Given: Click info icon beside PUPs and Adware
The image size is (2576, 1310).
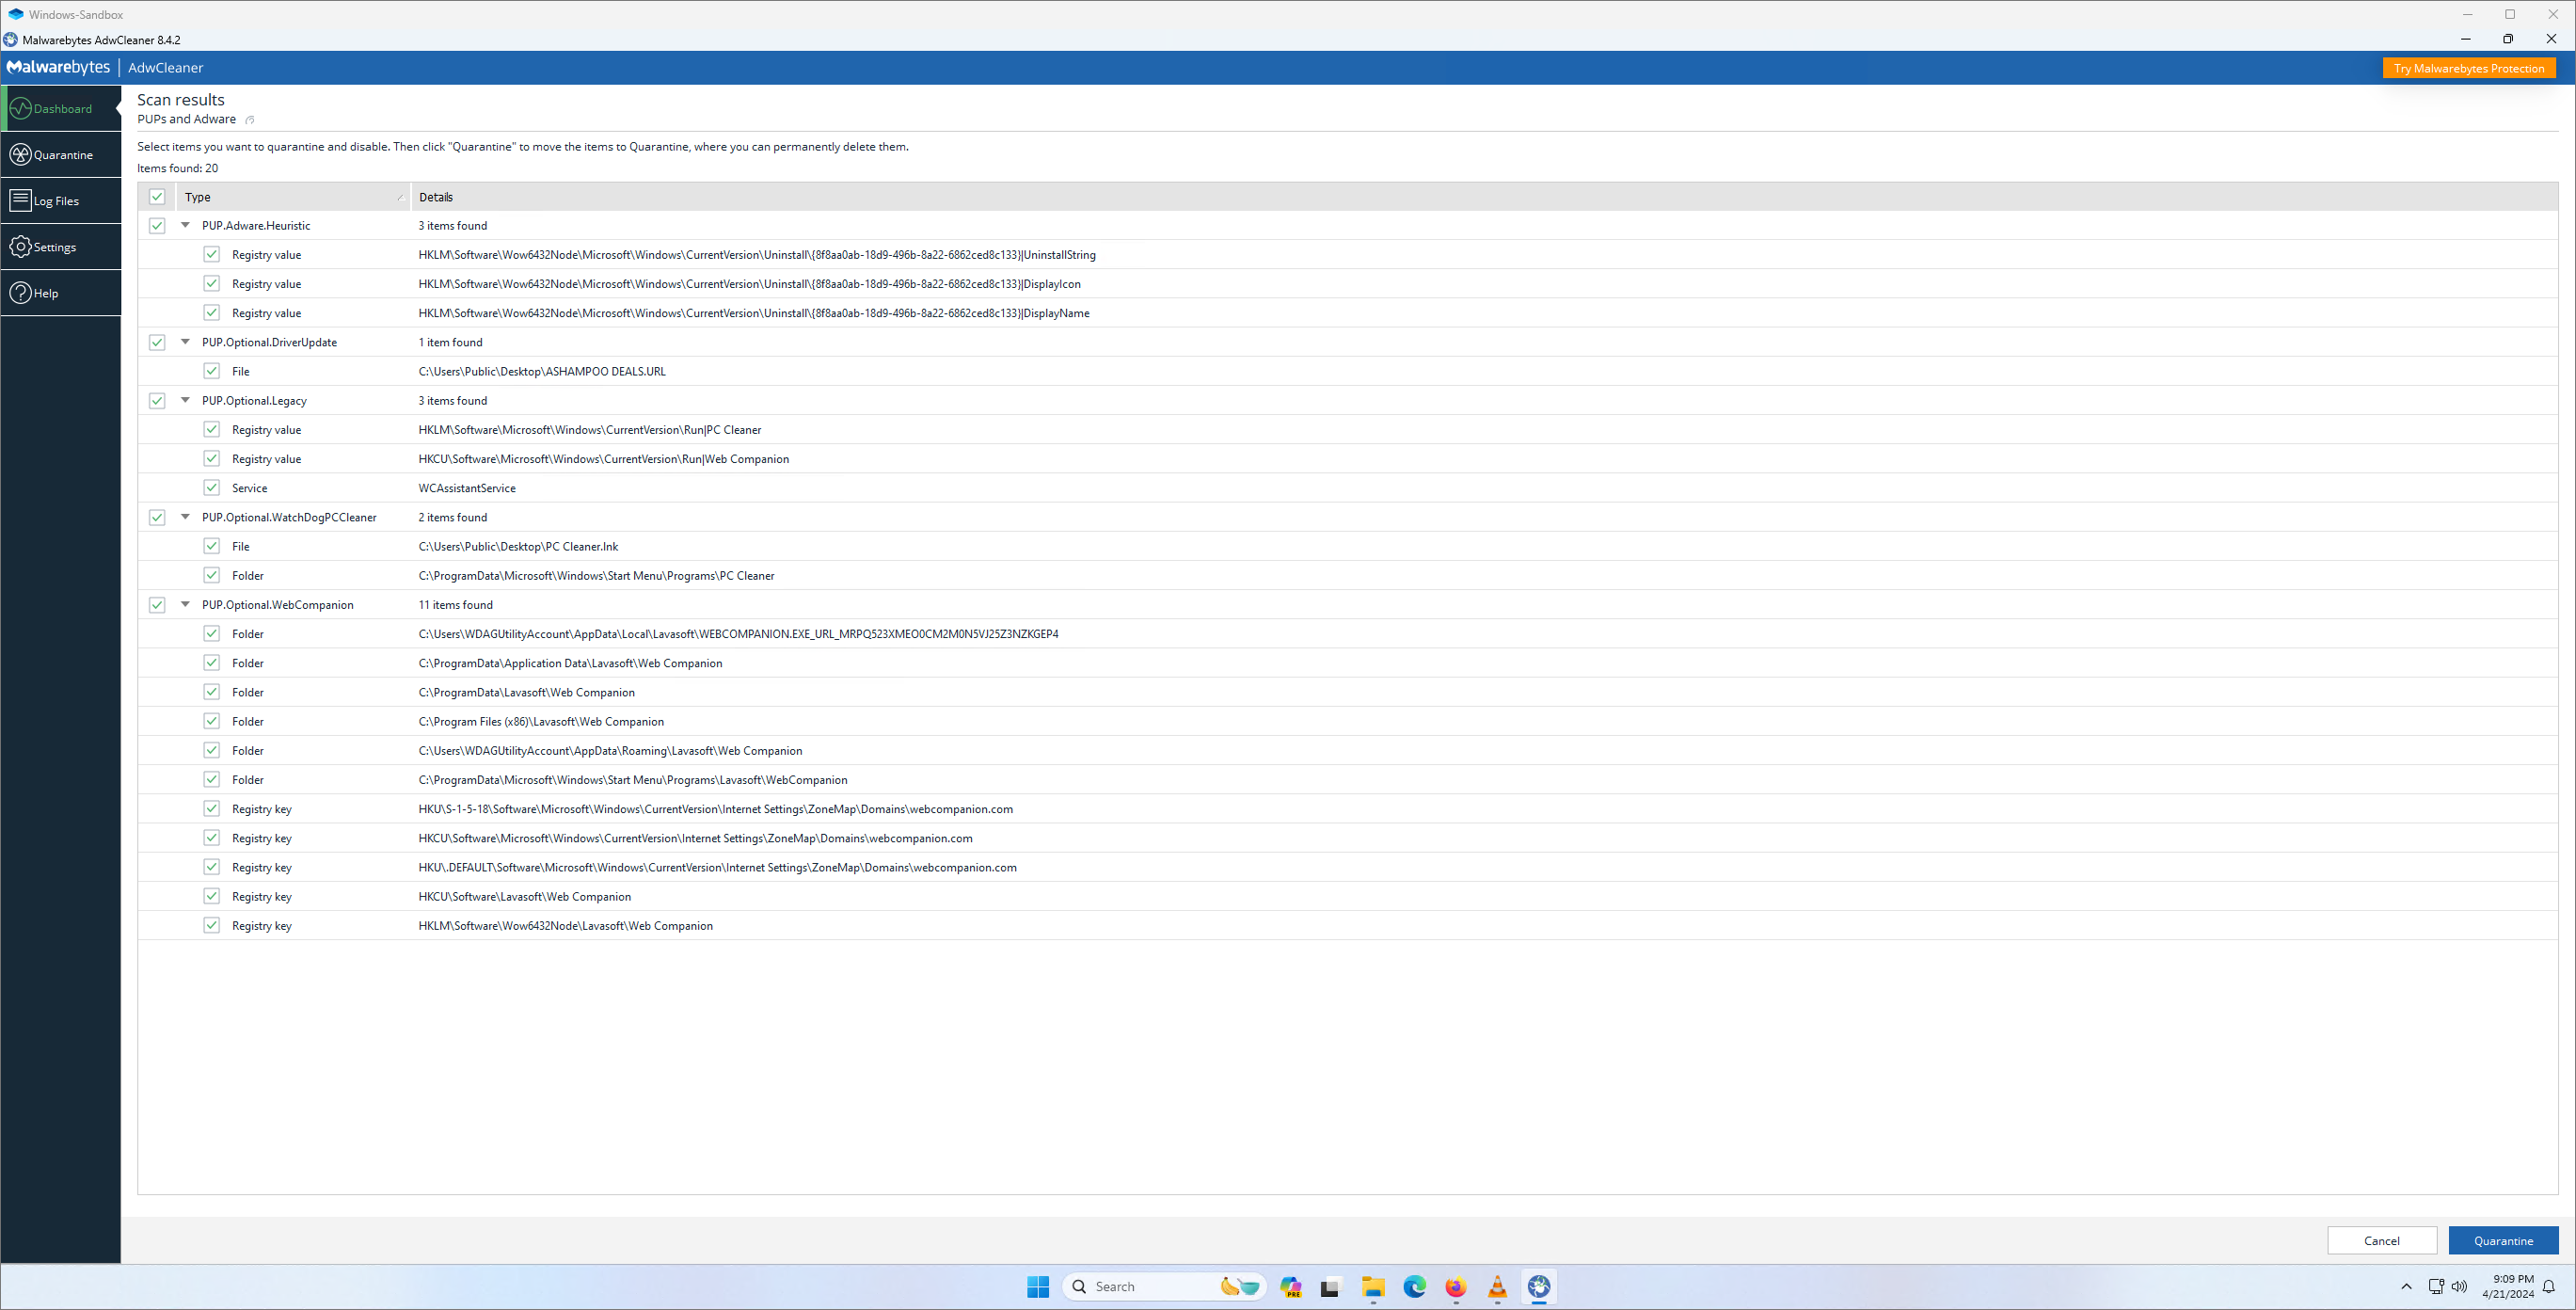Looking at the screenshot, I should click(x=250, y=120).
